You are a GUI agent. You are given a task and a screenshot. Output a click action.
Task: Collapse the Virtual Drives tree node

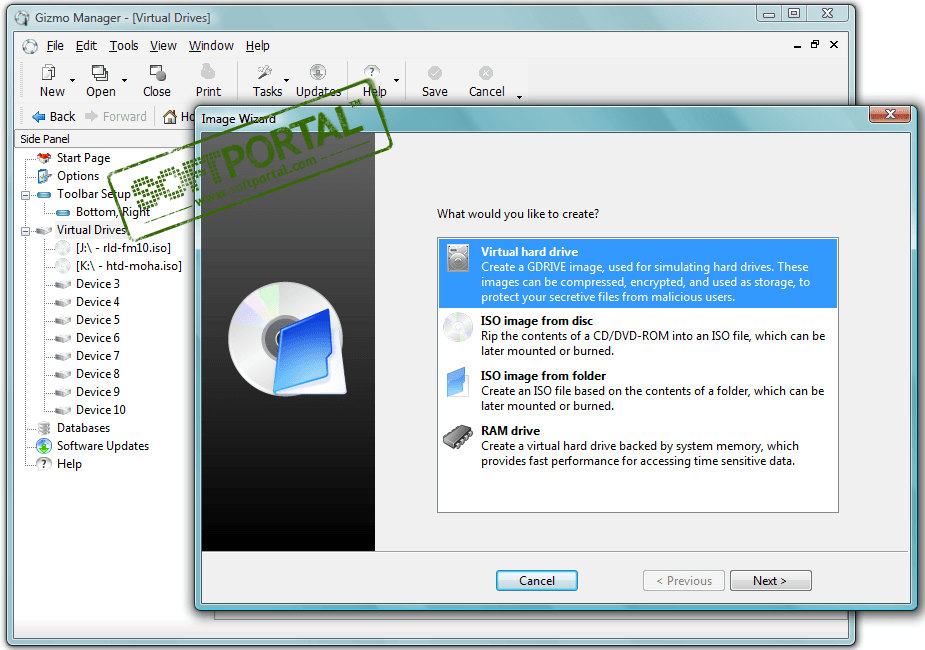[x=25, y=231]
